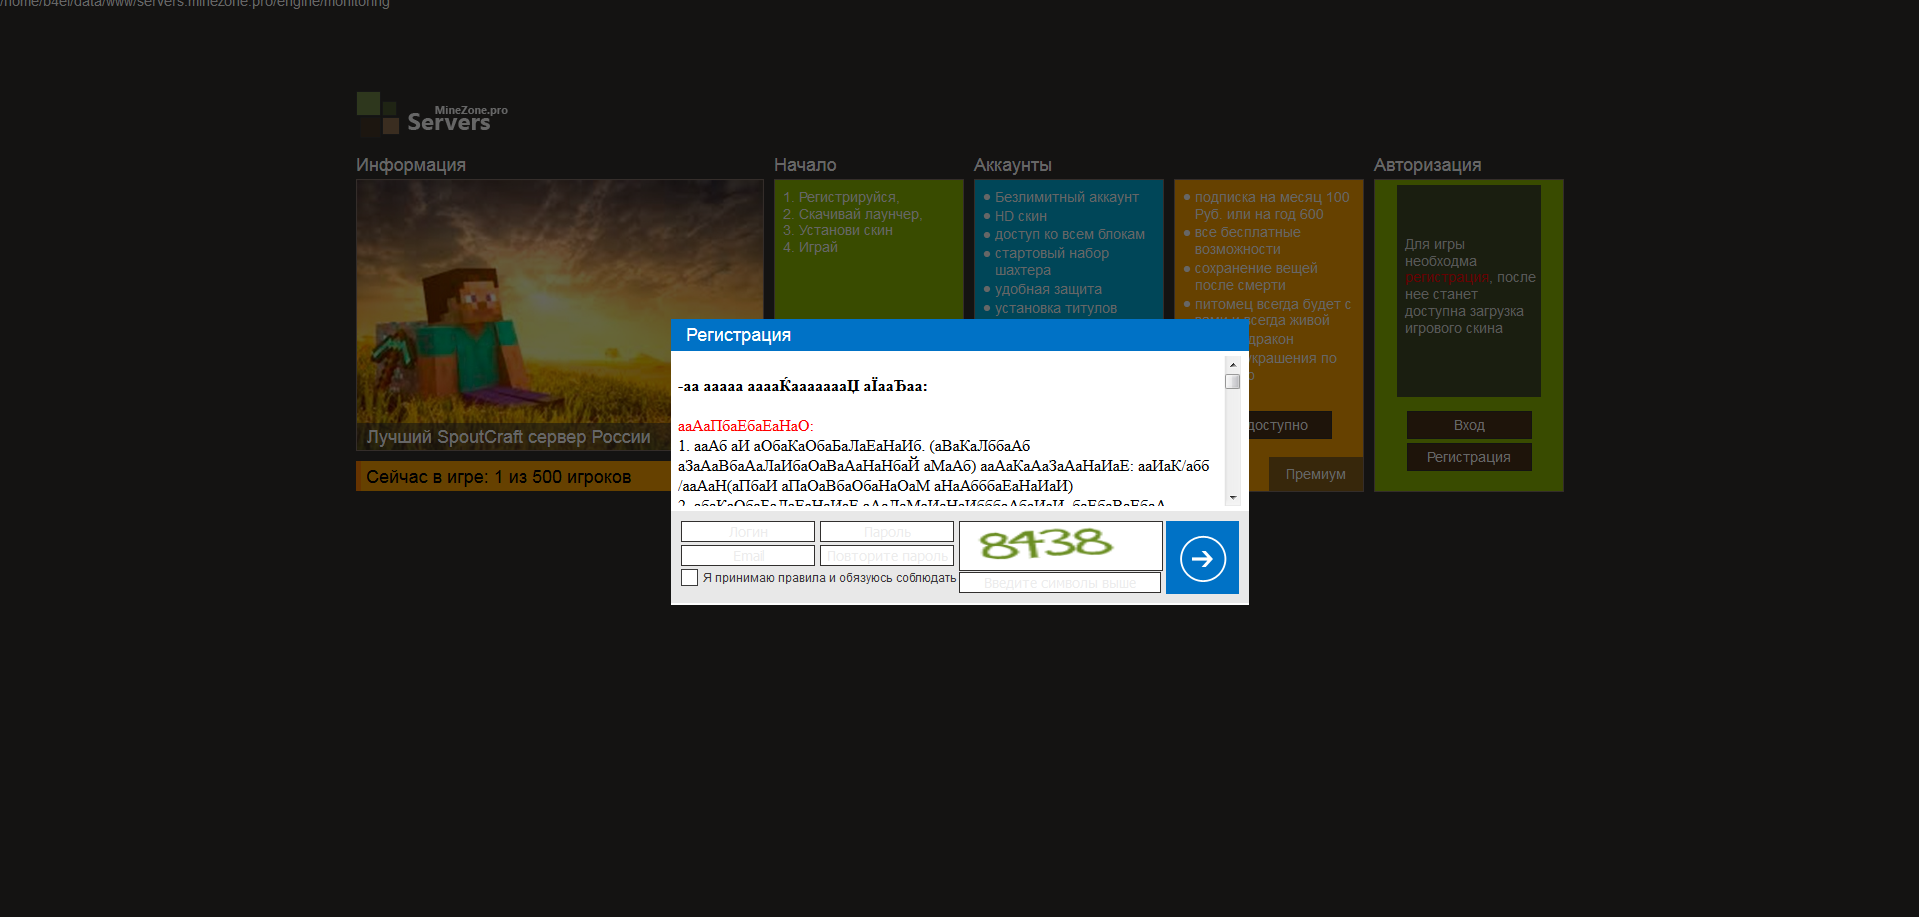
Task: Click the rules scrollbar down arrow
Action: 1233,497
